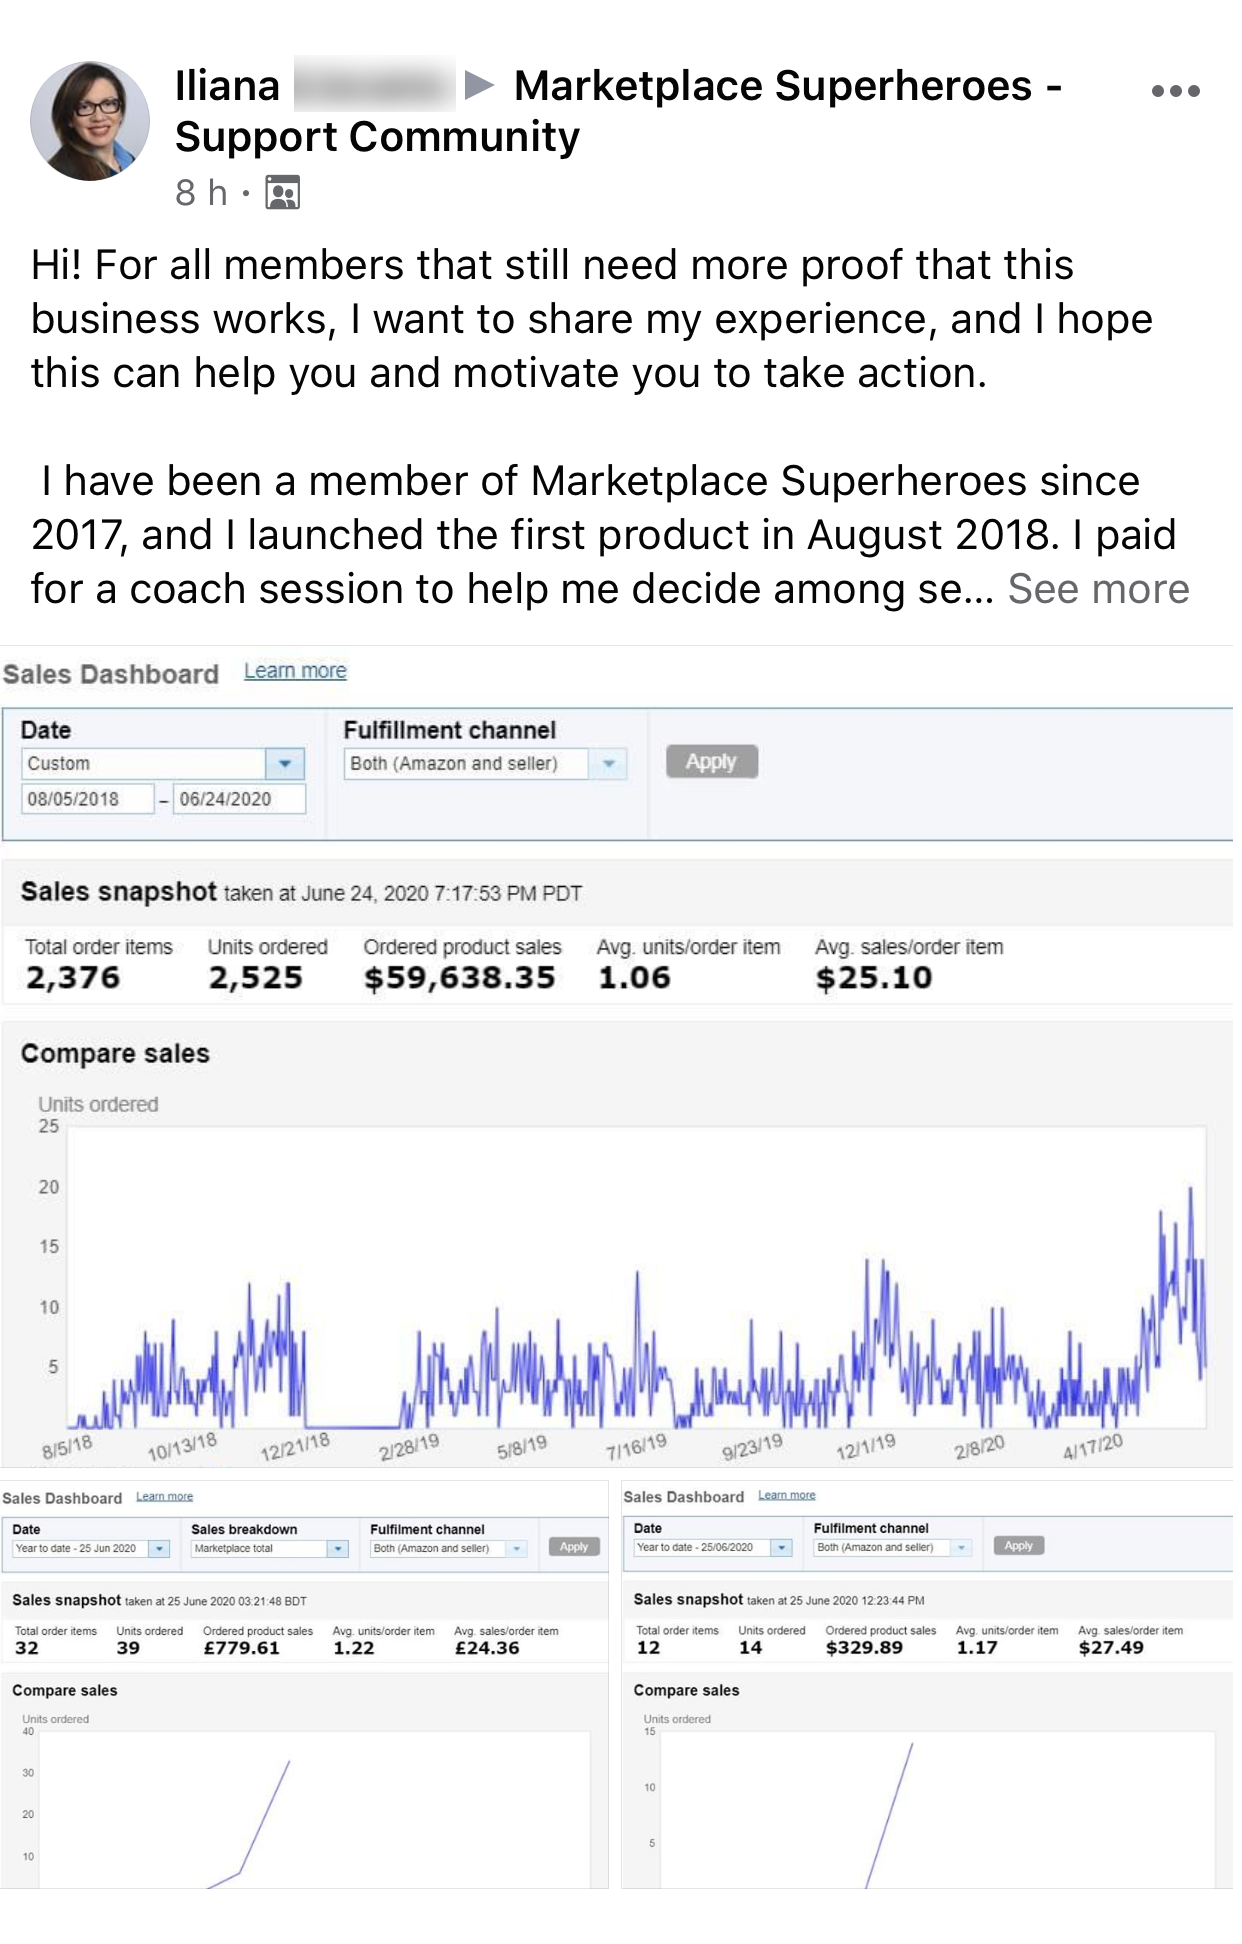Click Learn more beside the top Sales Dashboard

295,671
